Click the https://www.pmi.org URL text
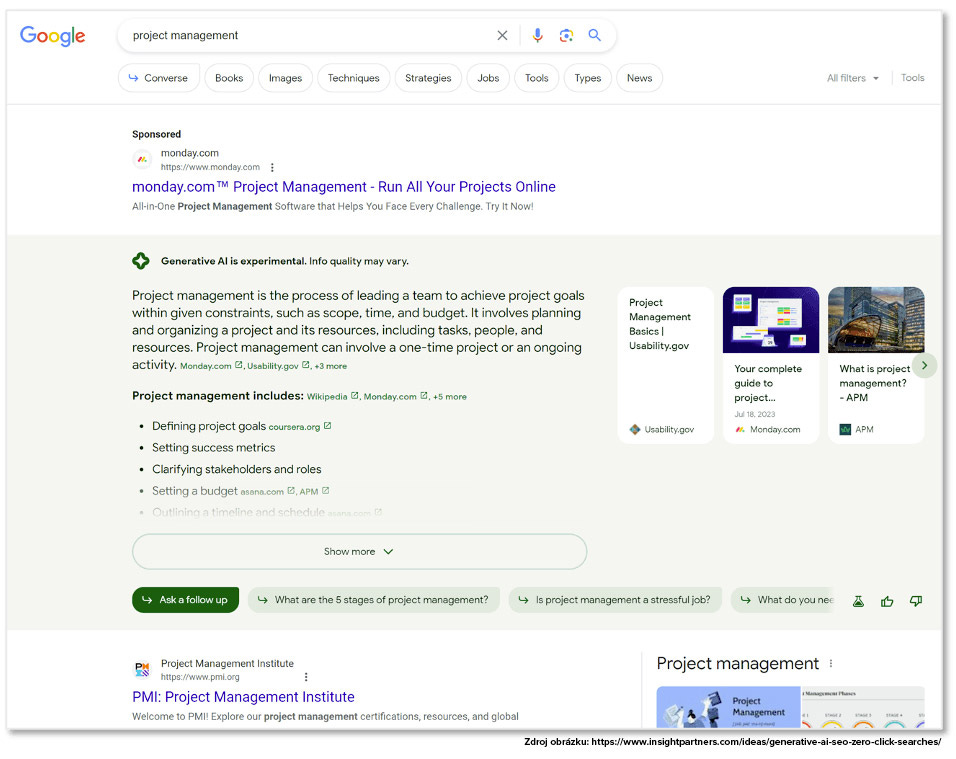Image resolution: width=956 pixels, height=759 pixels. 200,677
